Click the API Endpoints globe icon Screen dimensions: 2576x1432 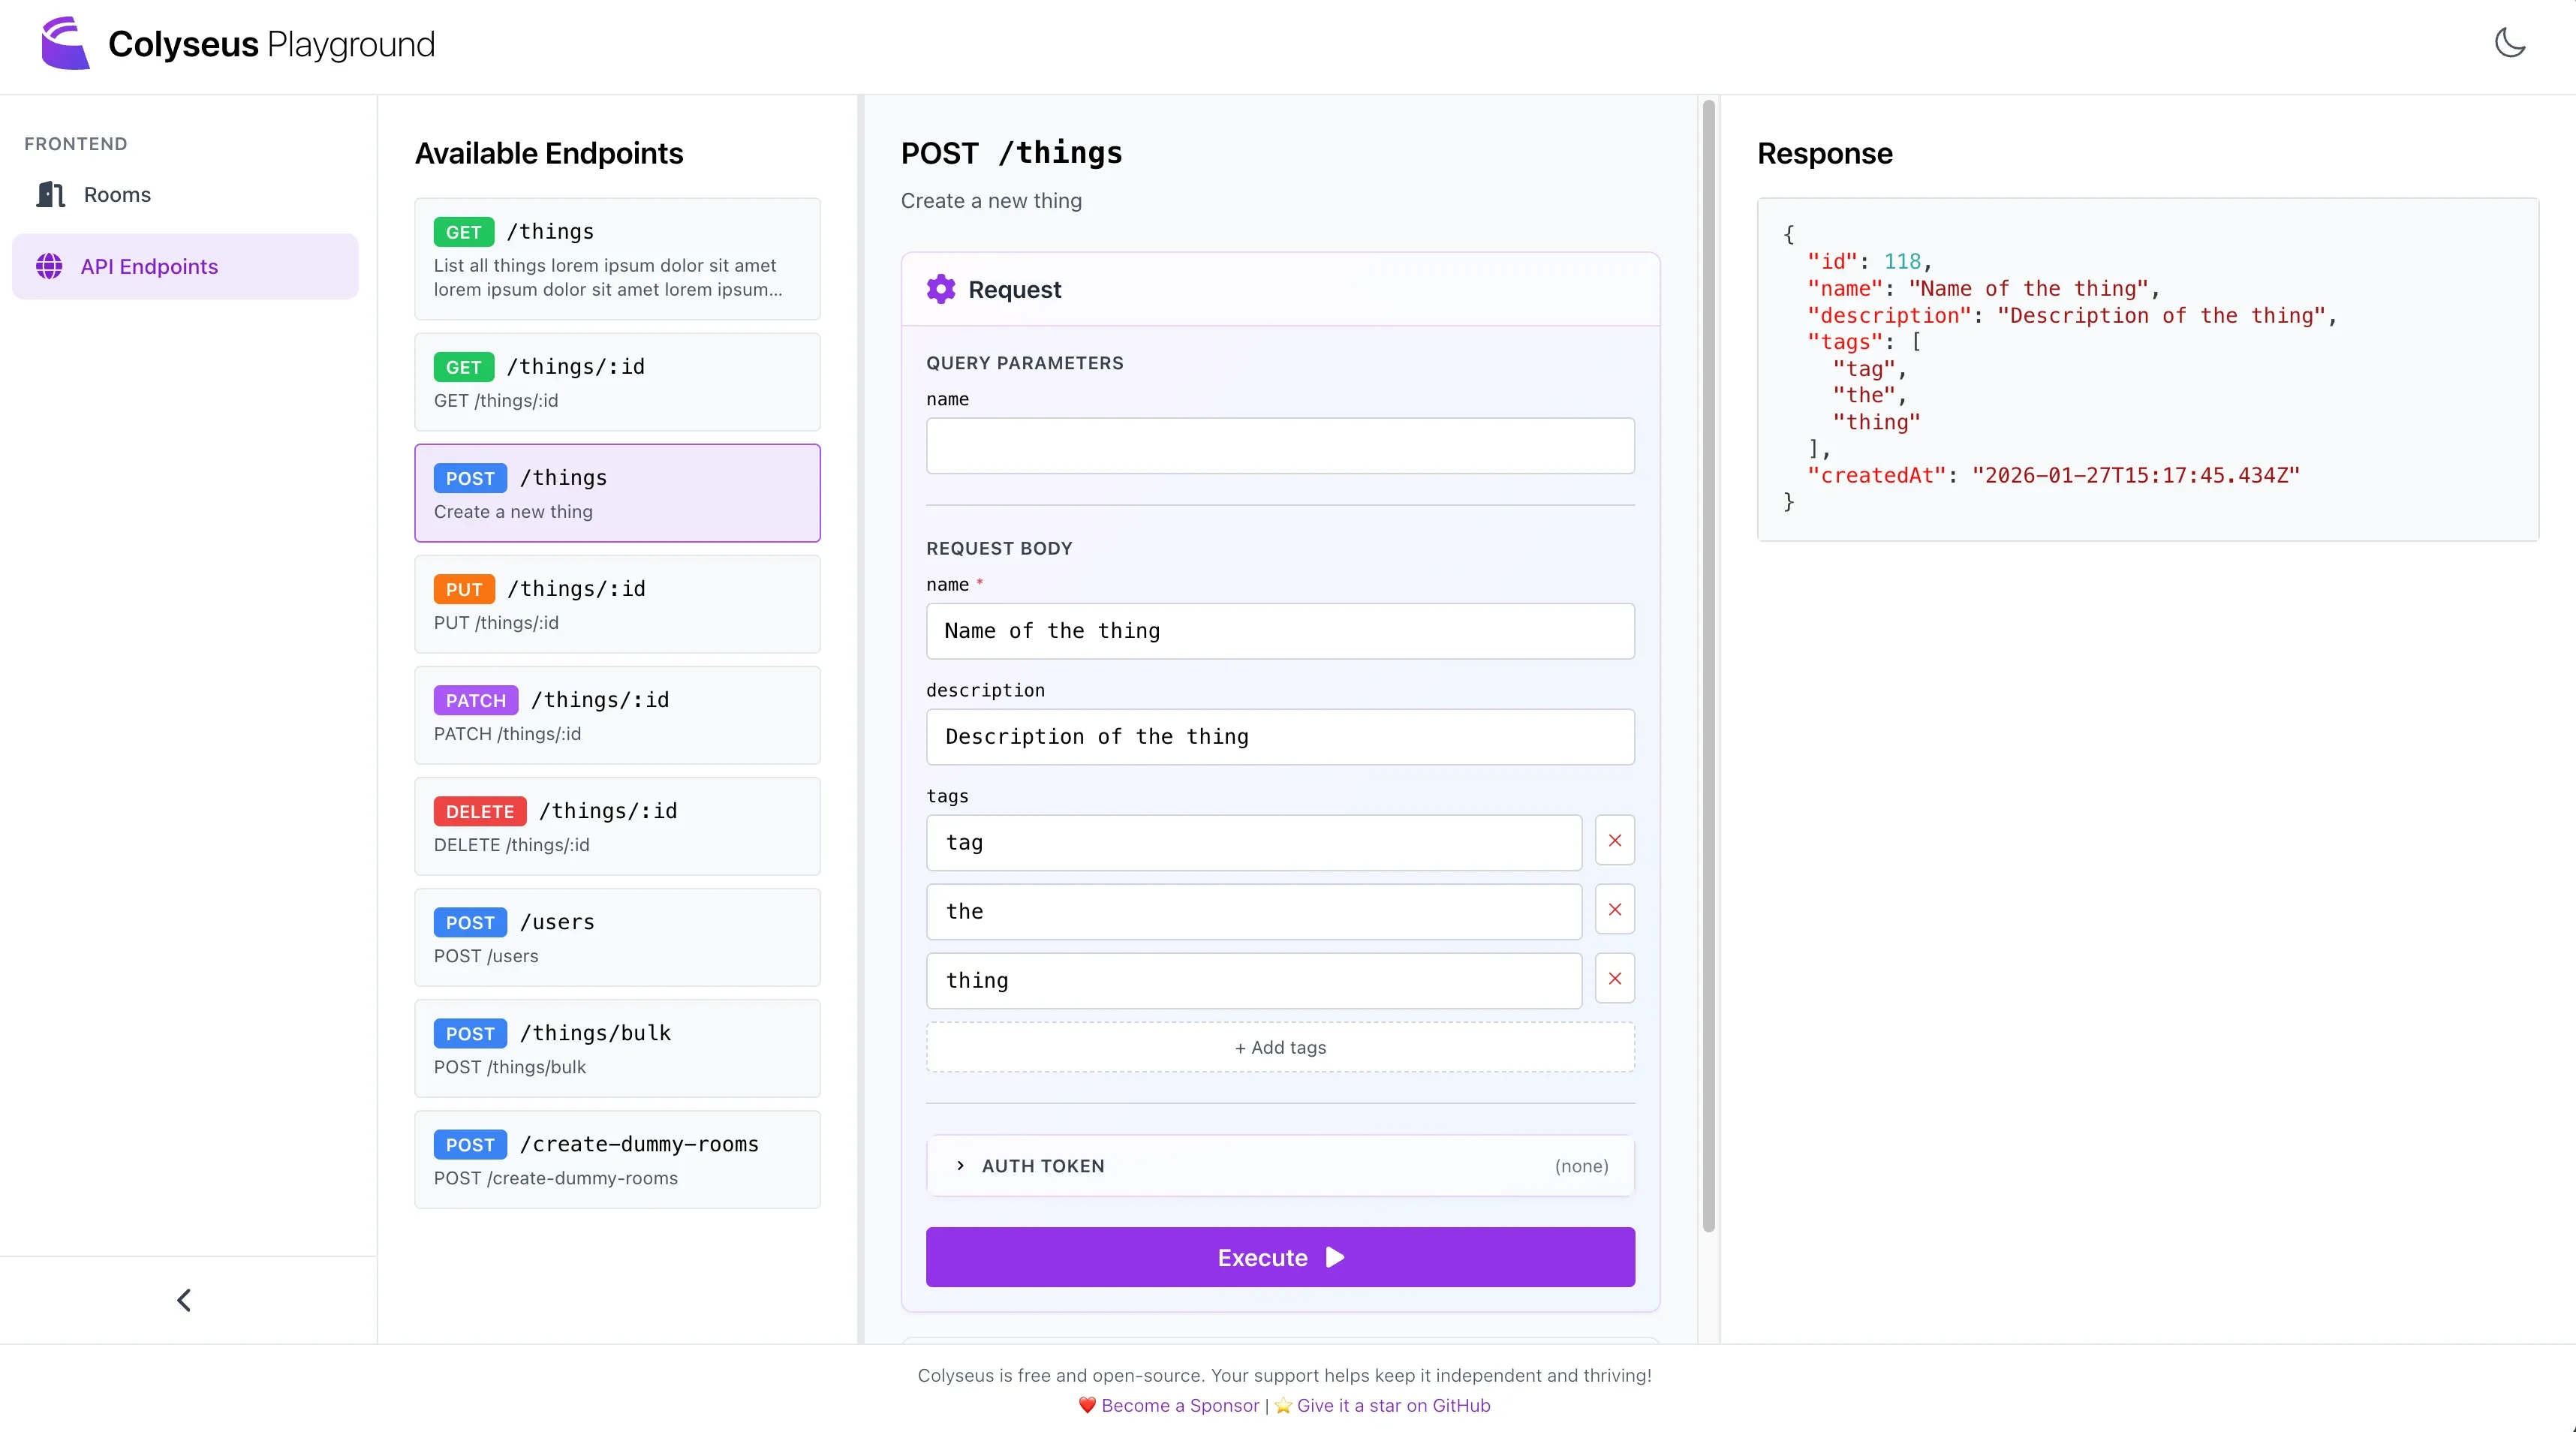click(49, 266)
